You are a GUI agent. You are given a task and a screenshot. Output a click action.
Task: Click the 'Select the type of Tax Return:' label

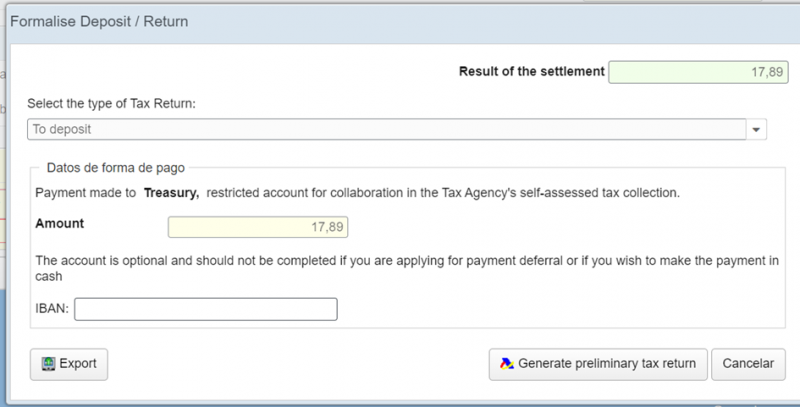[x=119, y=103]
